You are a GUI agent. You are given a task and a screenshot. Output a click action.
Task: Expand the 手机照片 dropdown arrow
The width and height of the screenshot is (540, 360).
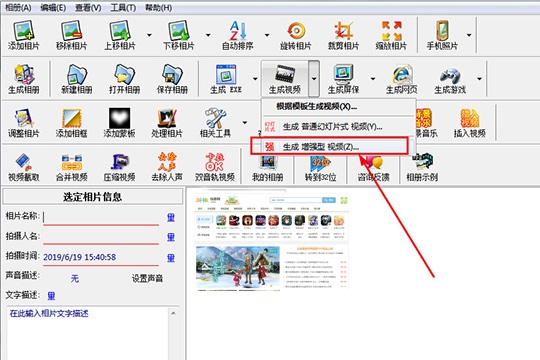click(469, 35)
